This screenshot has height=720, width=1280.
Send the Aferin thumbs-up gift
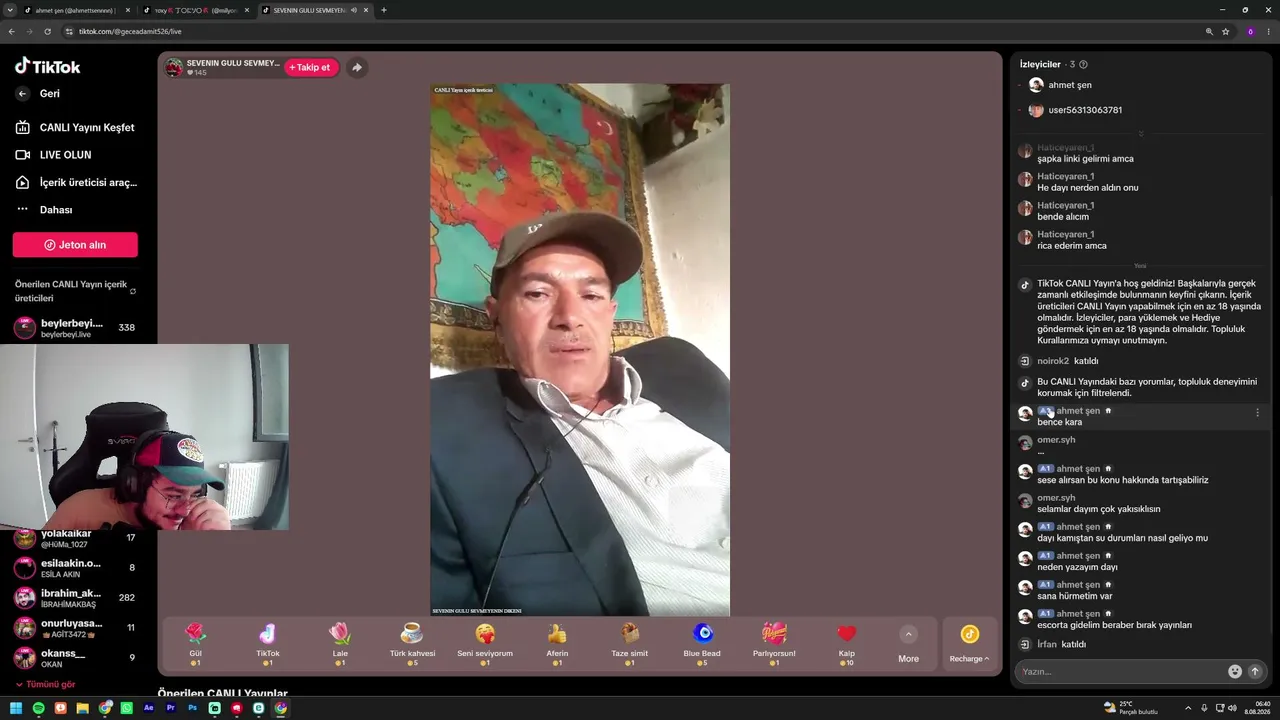tap(557, 642)
